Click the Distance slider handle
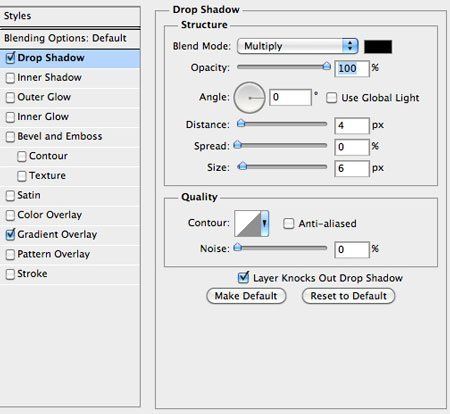 tap(241, 124)
